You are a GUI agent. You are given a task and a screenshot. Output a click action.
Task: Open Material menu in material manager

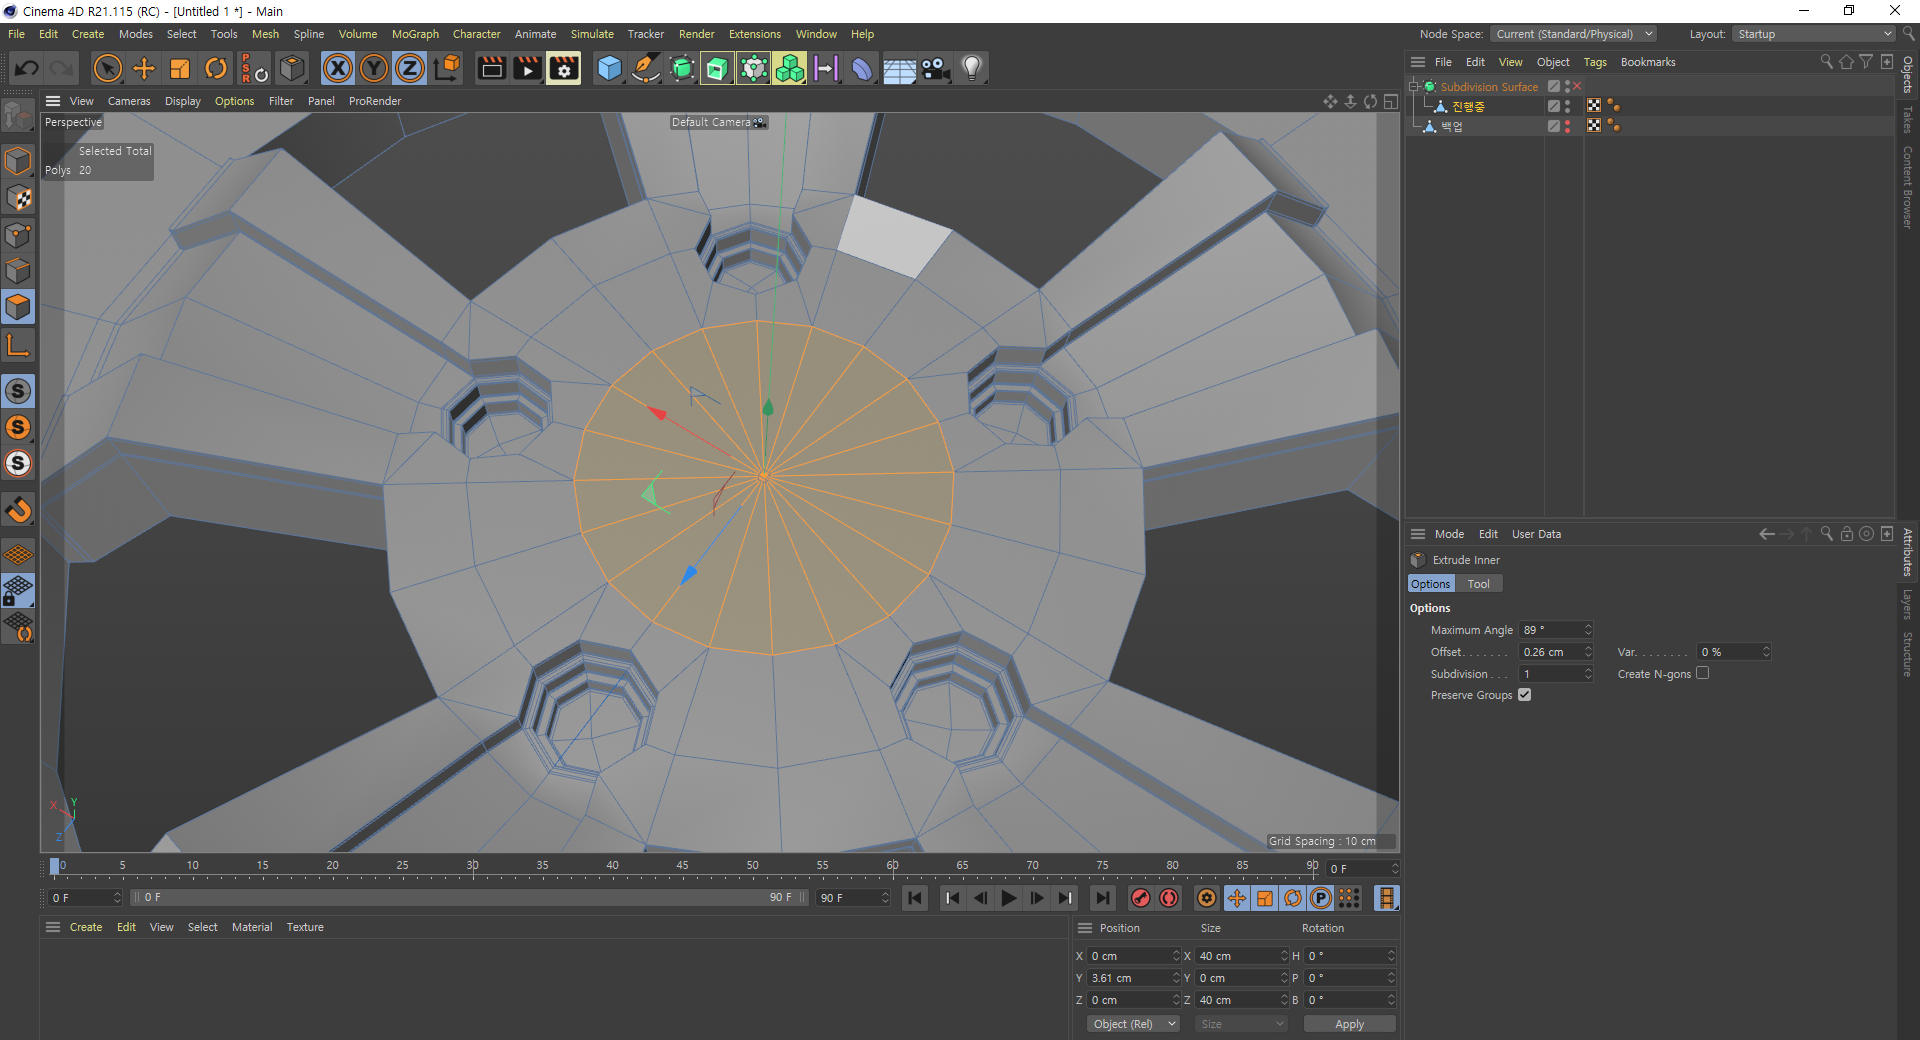click(252, 927)
